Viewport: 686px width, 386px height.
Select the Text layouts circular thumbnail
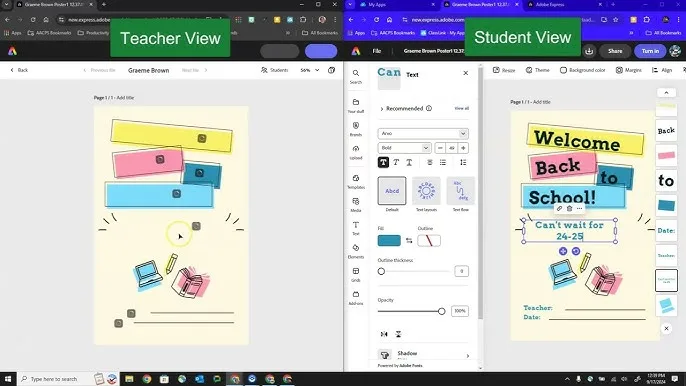pyautogui.click(x=426, y=190)
